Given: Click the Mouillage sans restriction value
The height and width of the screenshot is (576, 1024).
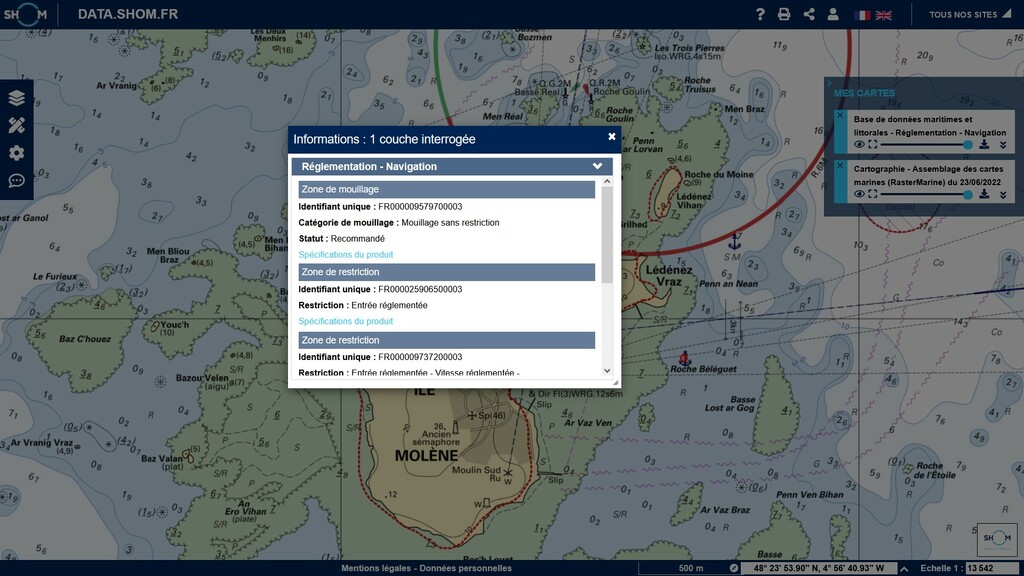Looking at the screenshot, I should 450,223.
